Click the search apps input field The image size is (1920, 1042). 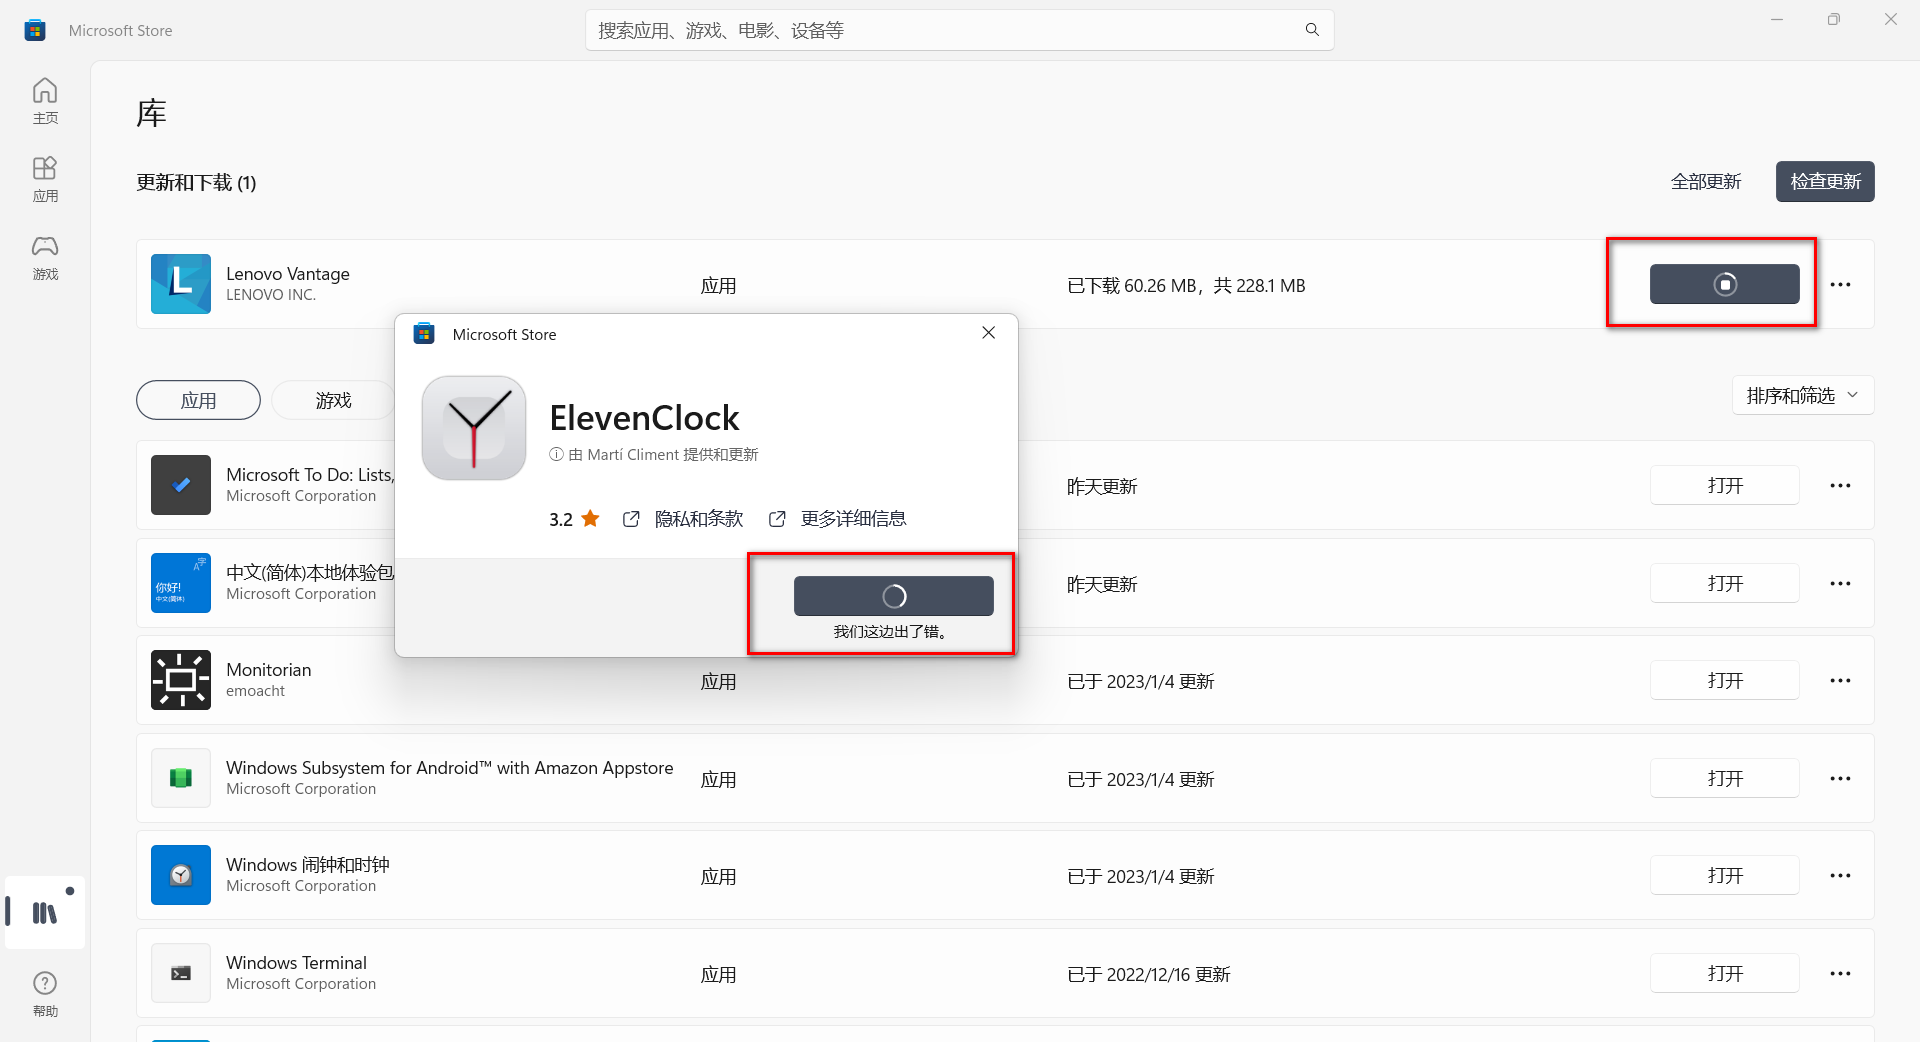940,30
